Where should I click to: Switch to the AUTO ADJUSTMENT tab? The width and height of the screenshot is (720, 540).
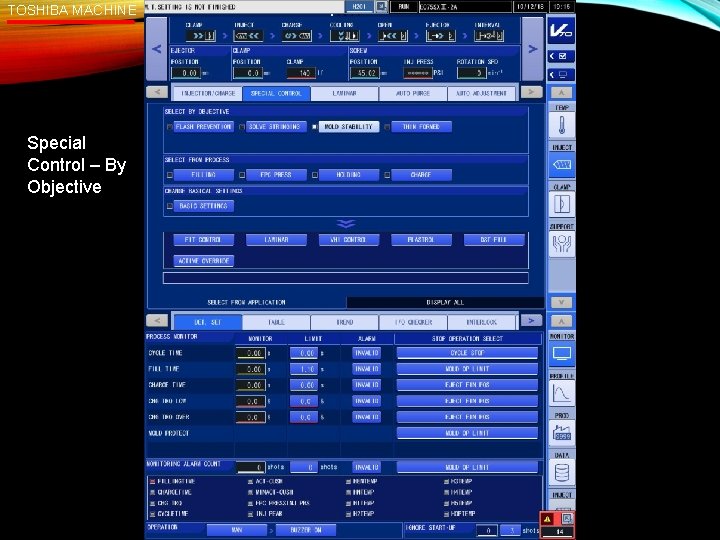coord(481,93)
